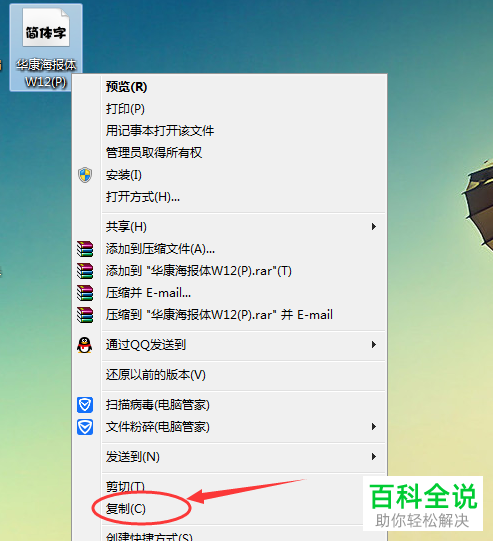493x541 pixels.
Task: Expand the arrow next to 共享(H)
Action: (x=374, y=227)
